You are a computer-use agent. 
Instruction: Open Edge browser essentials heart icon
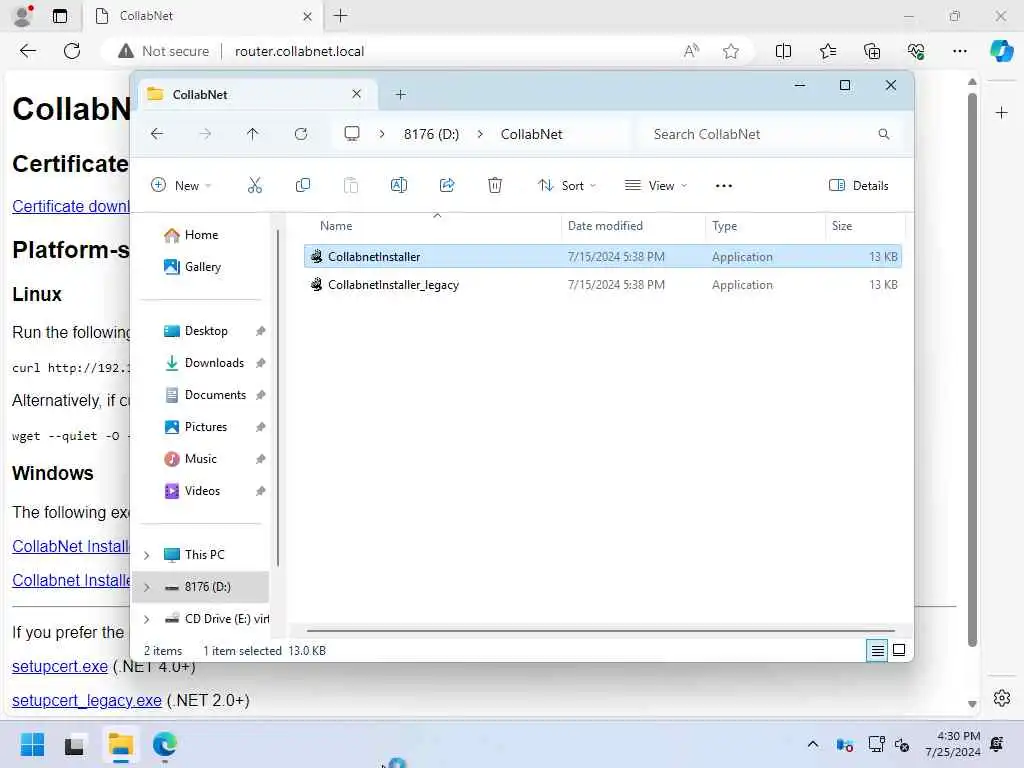click(916, 51)
